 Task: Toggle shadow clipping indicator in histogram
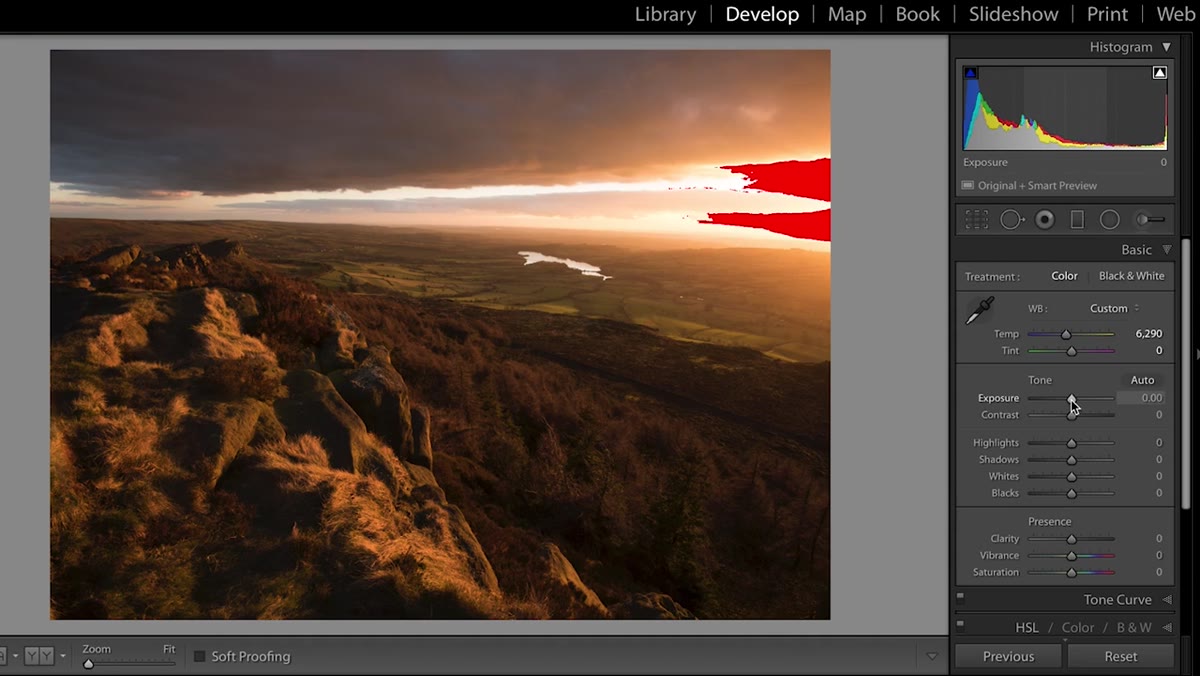pyautogui.click(x=970, y=73)
